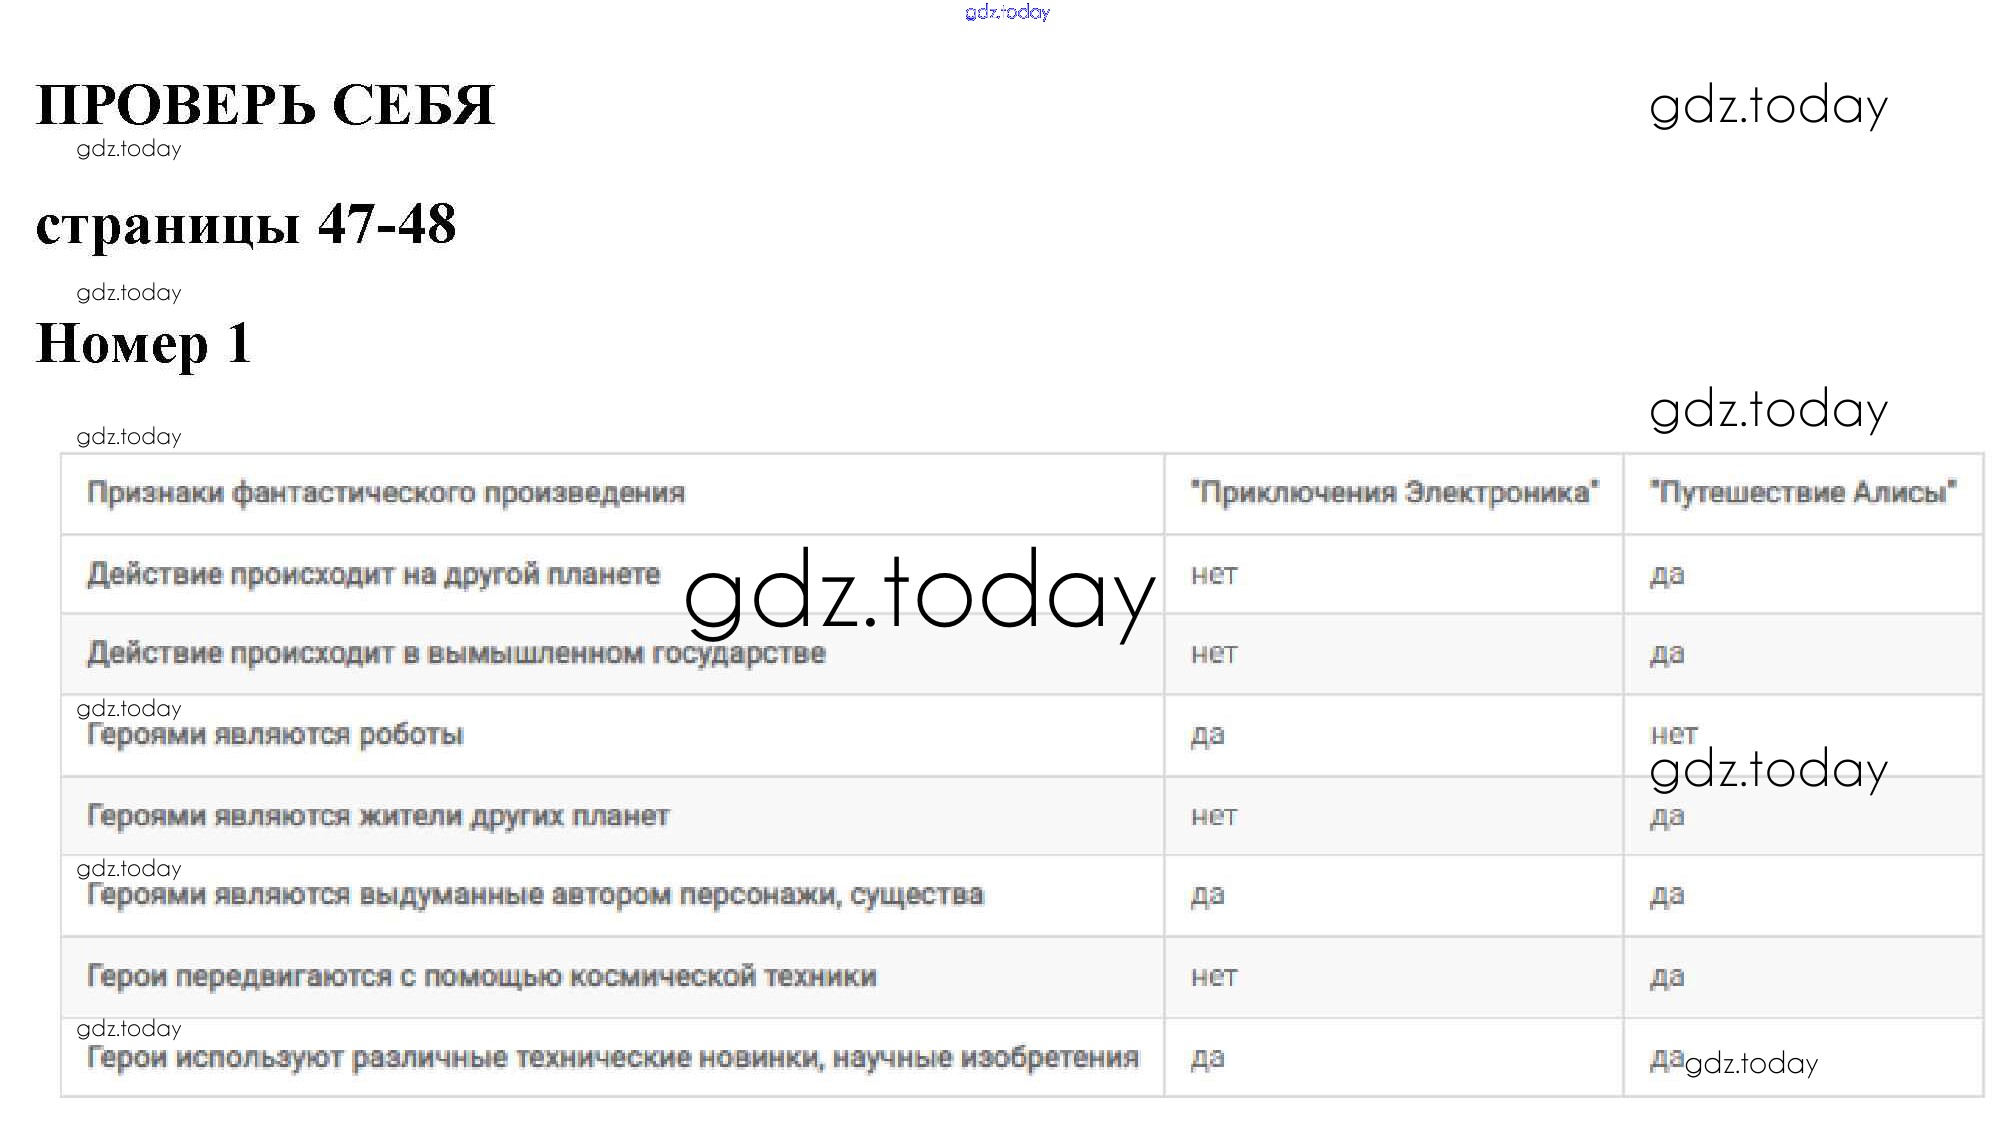Click the row label Действие происходит в вымышленном государстве
The height and width of the screenshot is (1134, 2013).
456,654
